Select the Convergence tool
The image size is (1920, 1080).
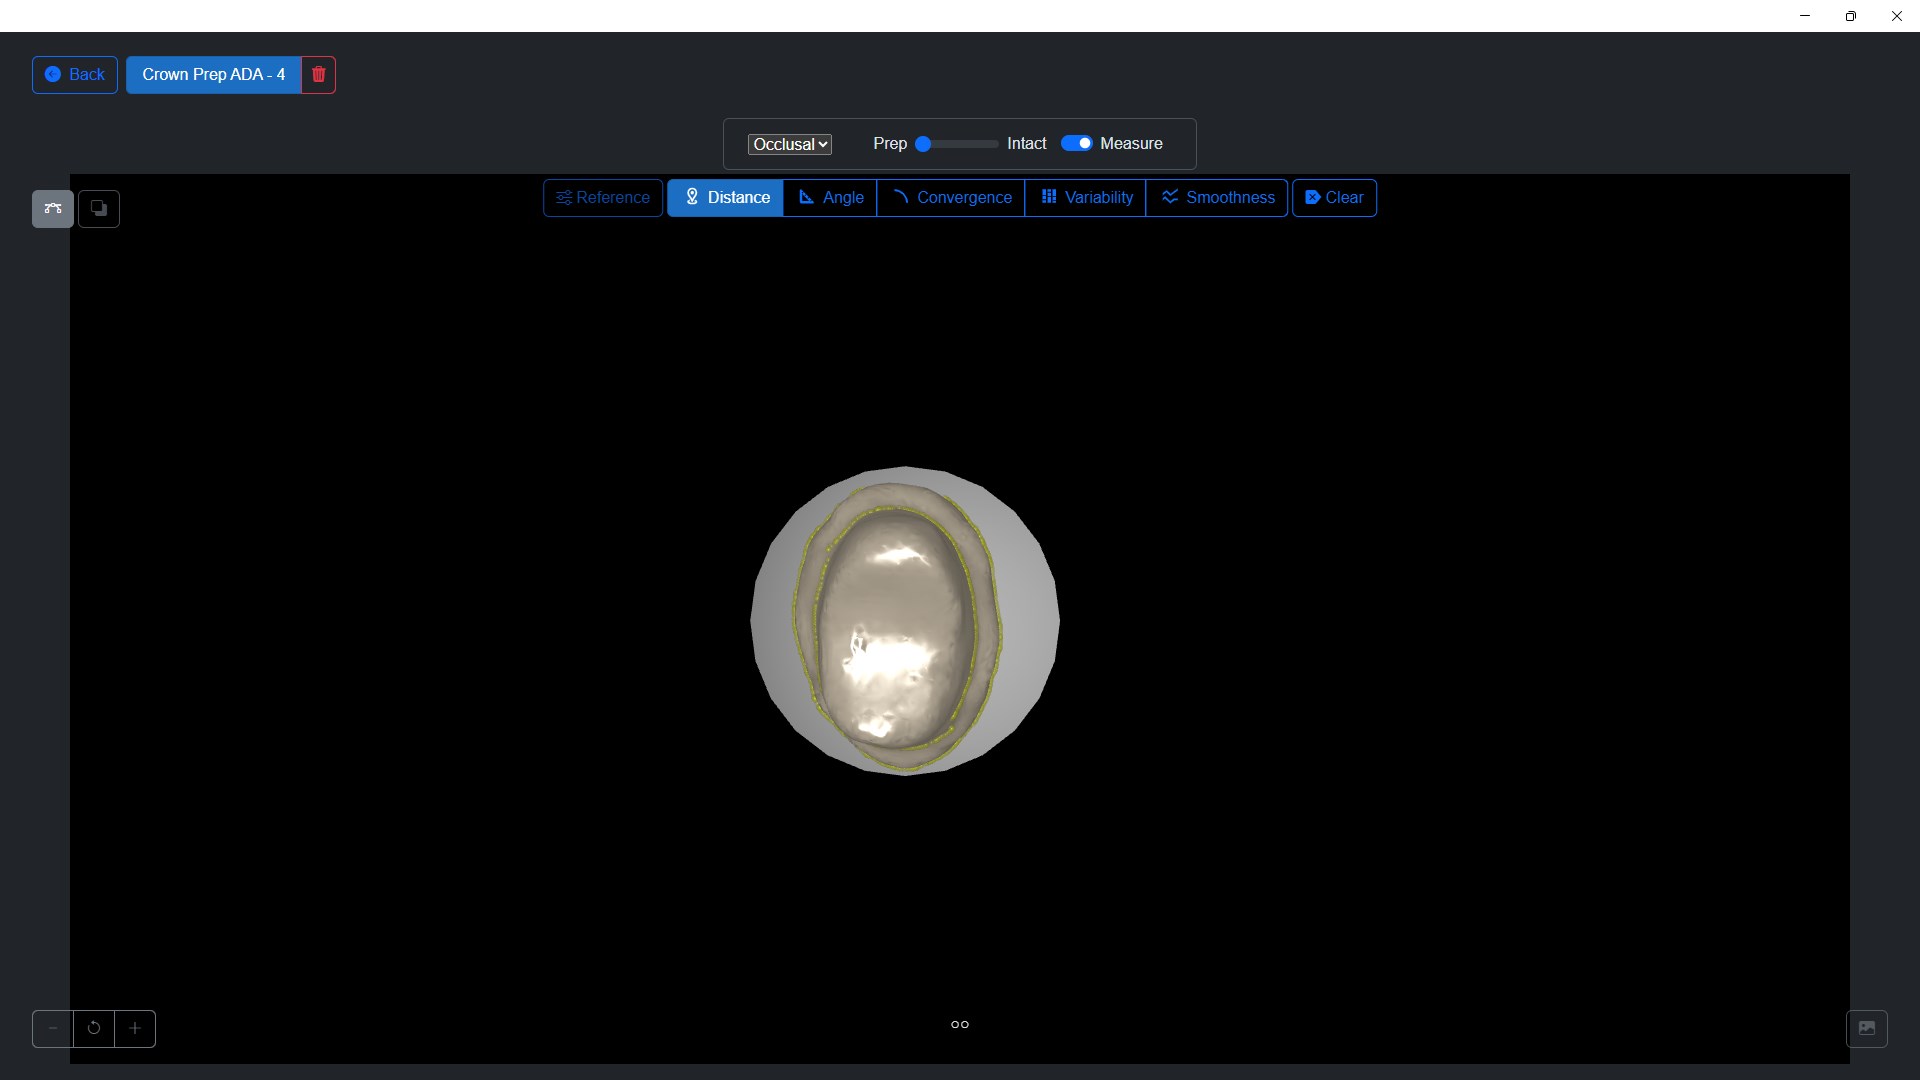tap(951, 198)
